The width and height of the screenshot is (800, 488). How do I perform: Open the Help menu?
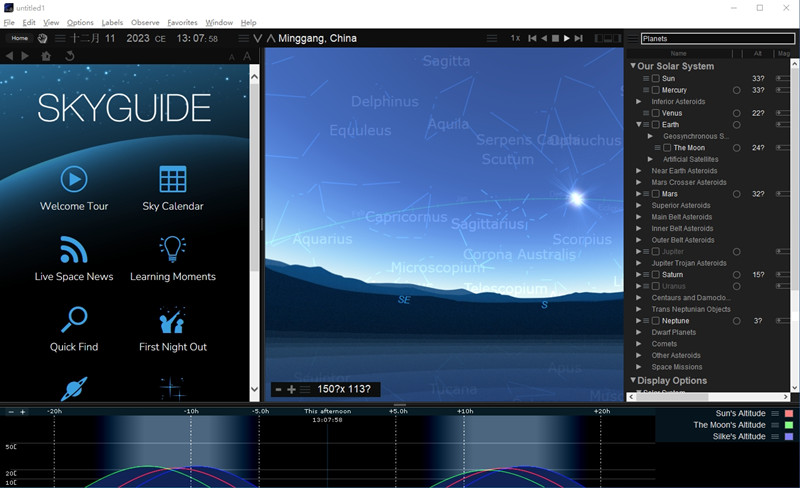[248, 22]
